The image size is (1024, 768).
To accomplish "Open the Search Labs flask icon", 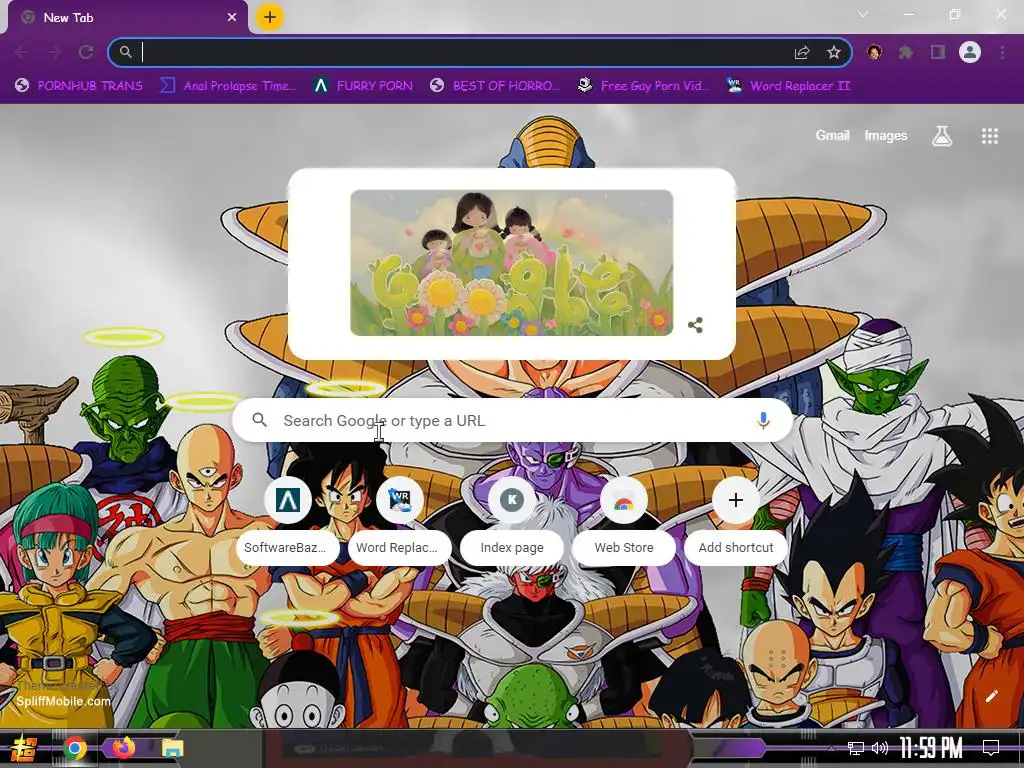I will [x=942, y=136].
